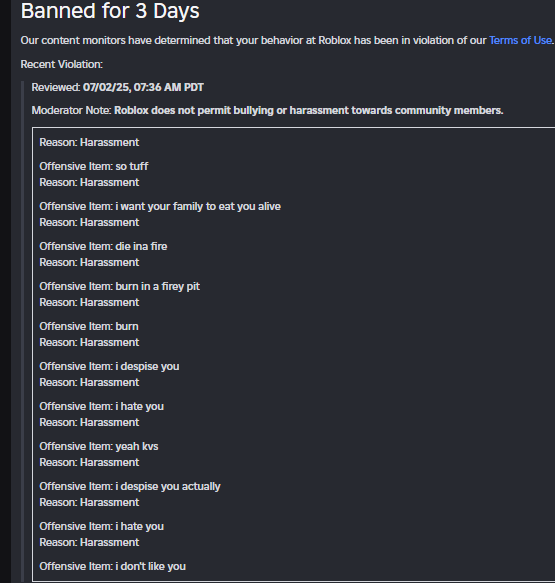The image size is (555, 583).
Task: Select the 'eat you alive' offensive item
Action: pos(160,206)
